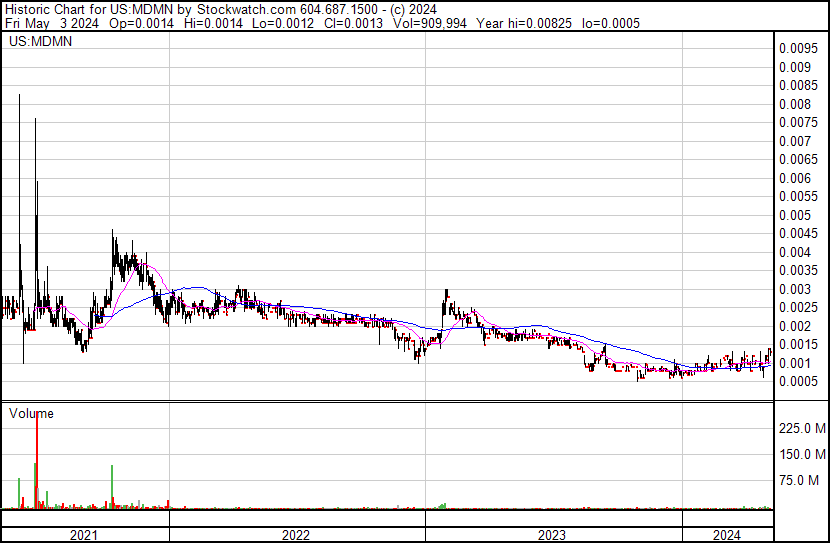The height and width of the screenshot is (543, 830).
Task: Click the 150.0 M volume axis label
Action: coord(803,455)
